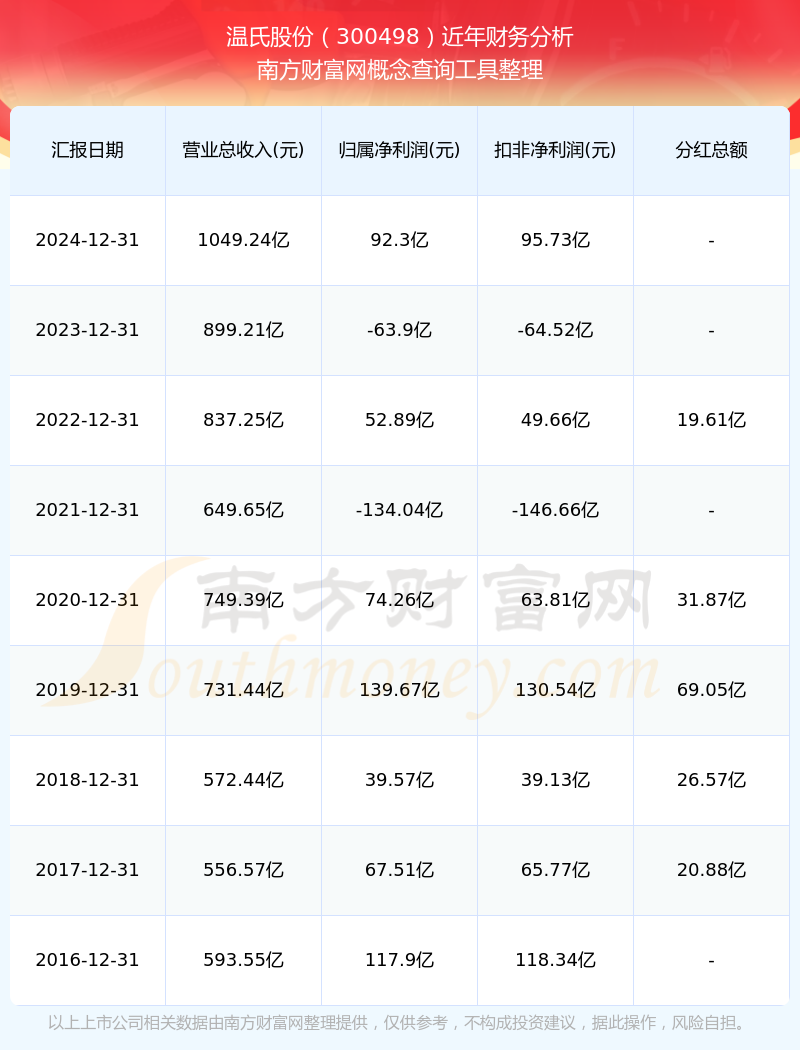Select the 归属净利润(元) column header
Viewport: 800px width, 1050px height.
pyautogui.click(x=400, y=150)
